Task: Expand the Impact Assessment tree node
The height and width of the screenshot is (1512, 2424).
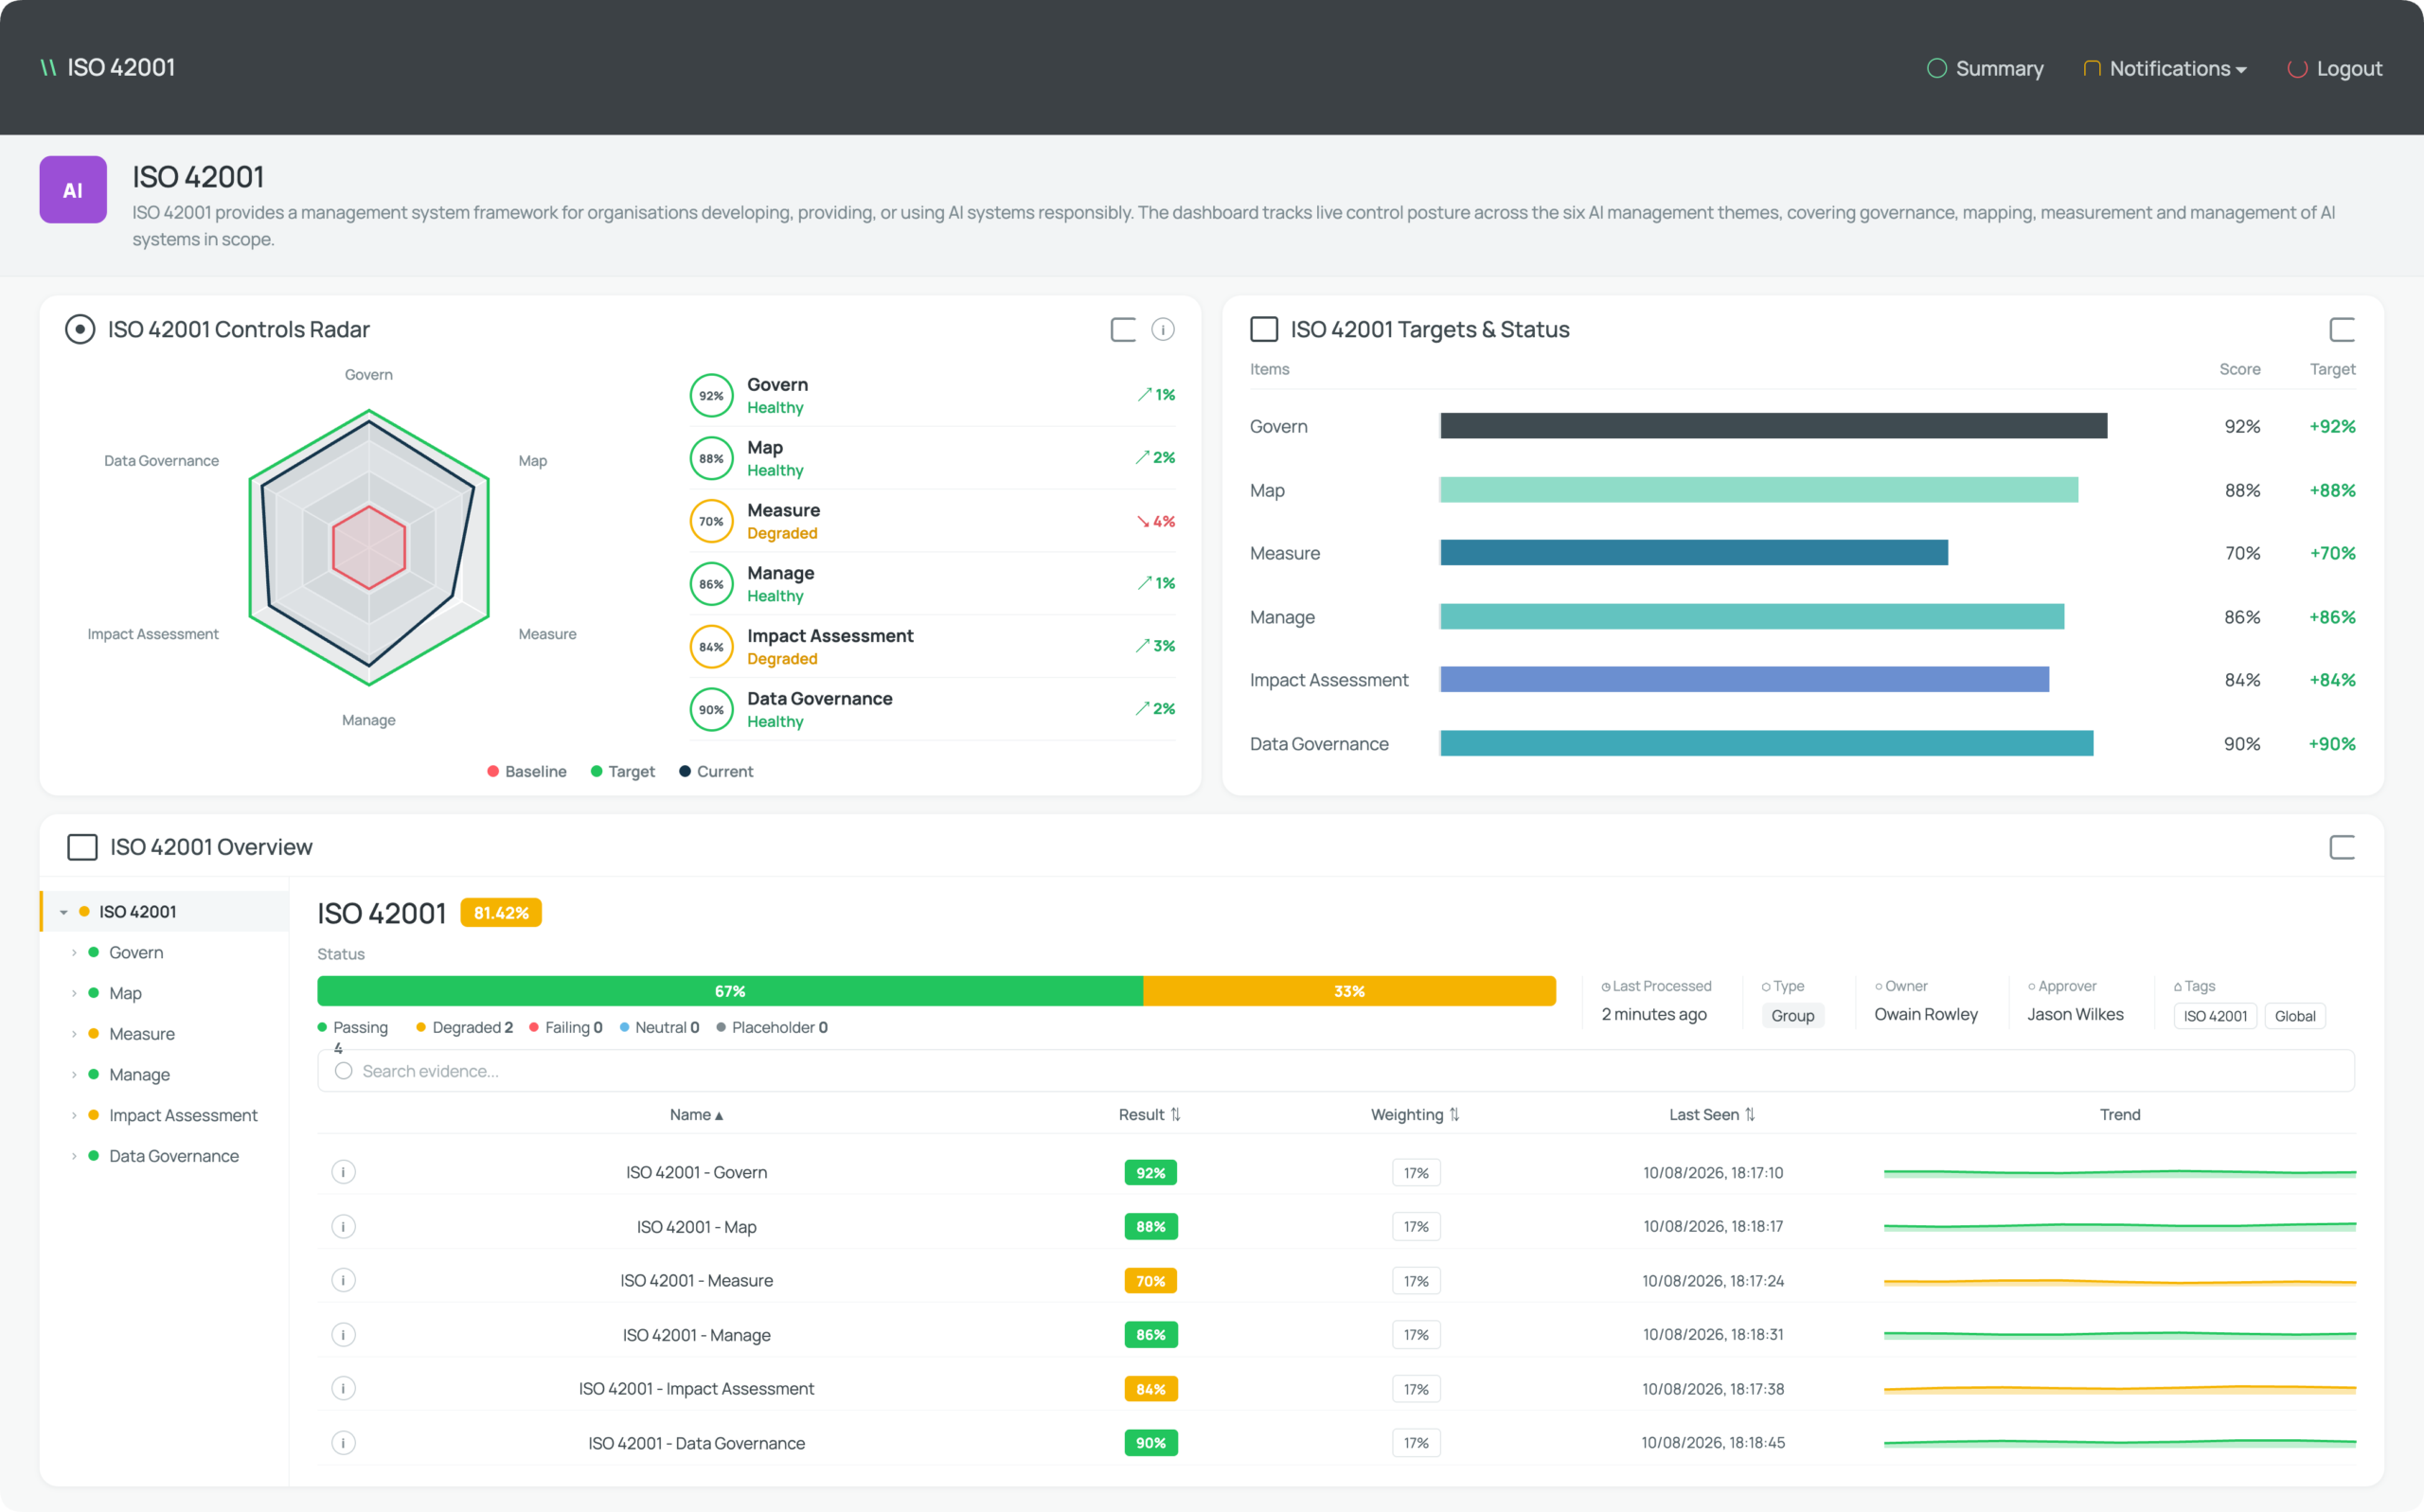Action: point(74,1115)
